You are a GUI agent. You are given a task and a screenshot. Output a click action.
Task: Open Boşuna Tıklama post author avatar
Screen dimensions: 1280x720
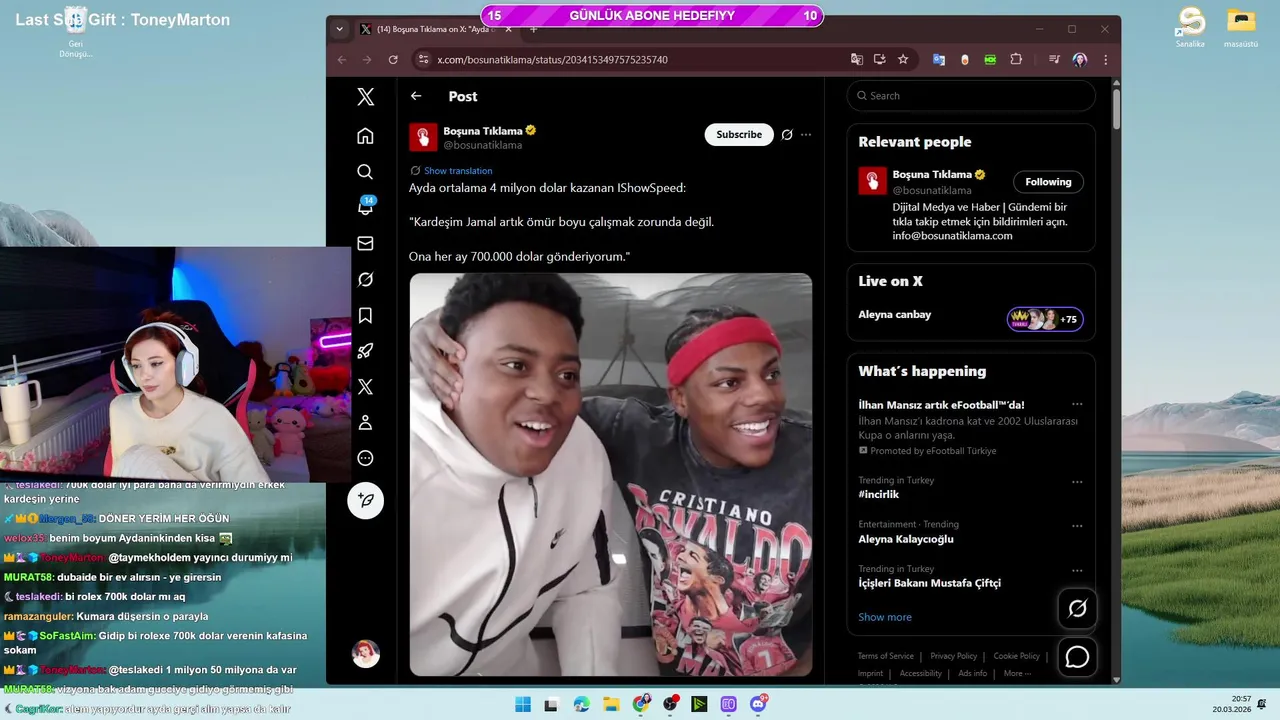click(423, 137)
